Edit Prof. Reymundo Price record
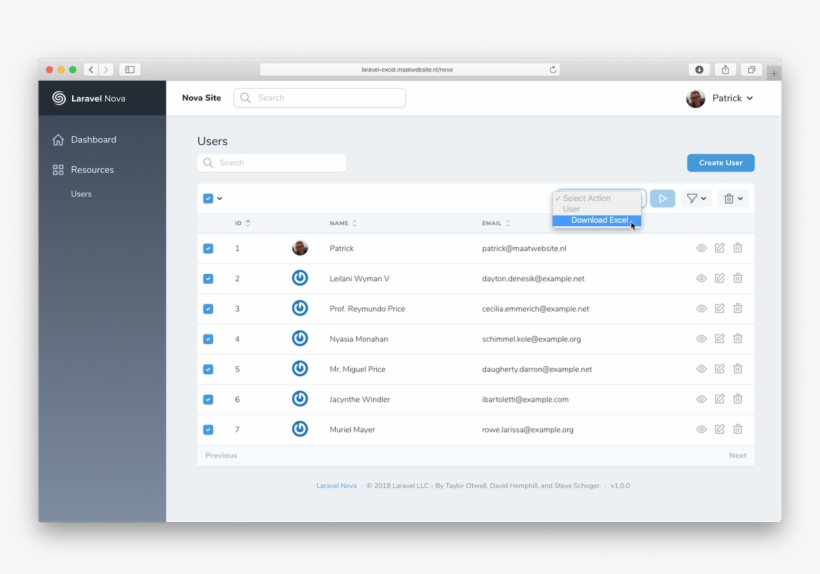 pos(720,308)
